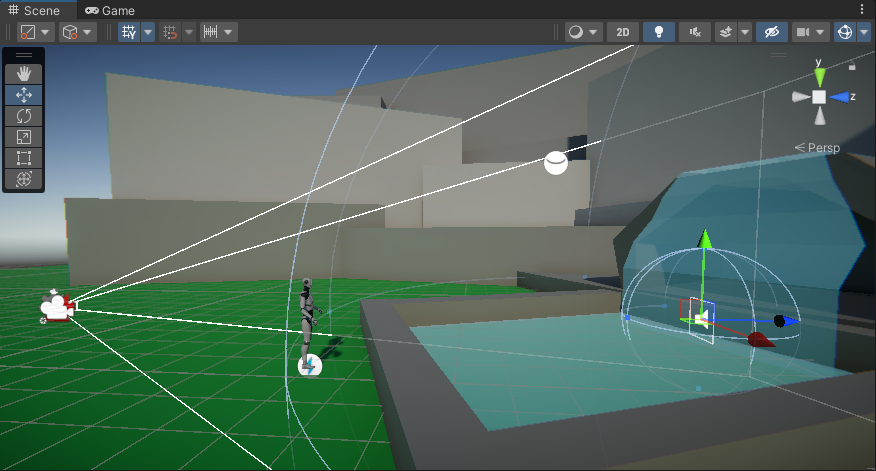Toggle 2D view mode
The image size is (876, 471).
[622, 32]
